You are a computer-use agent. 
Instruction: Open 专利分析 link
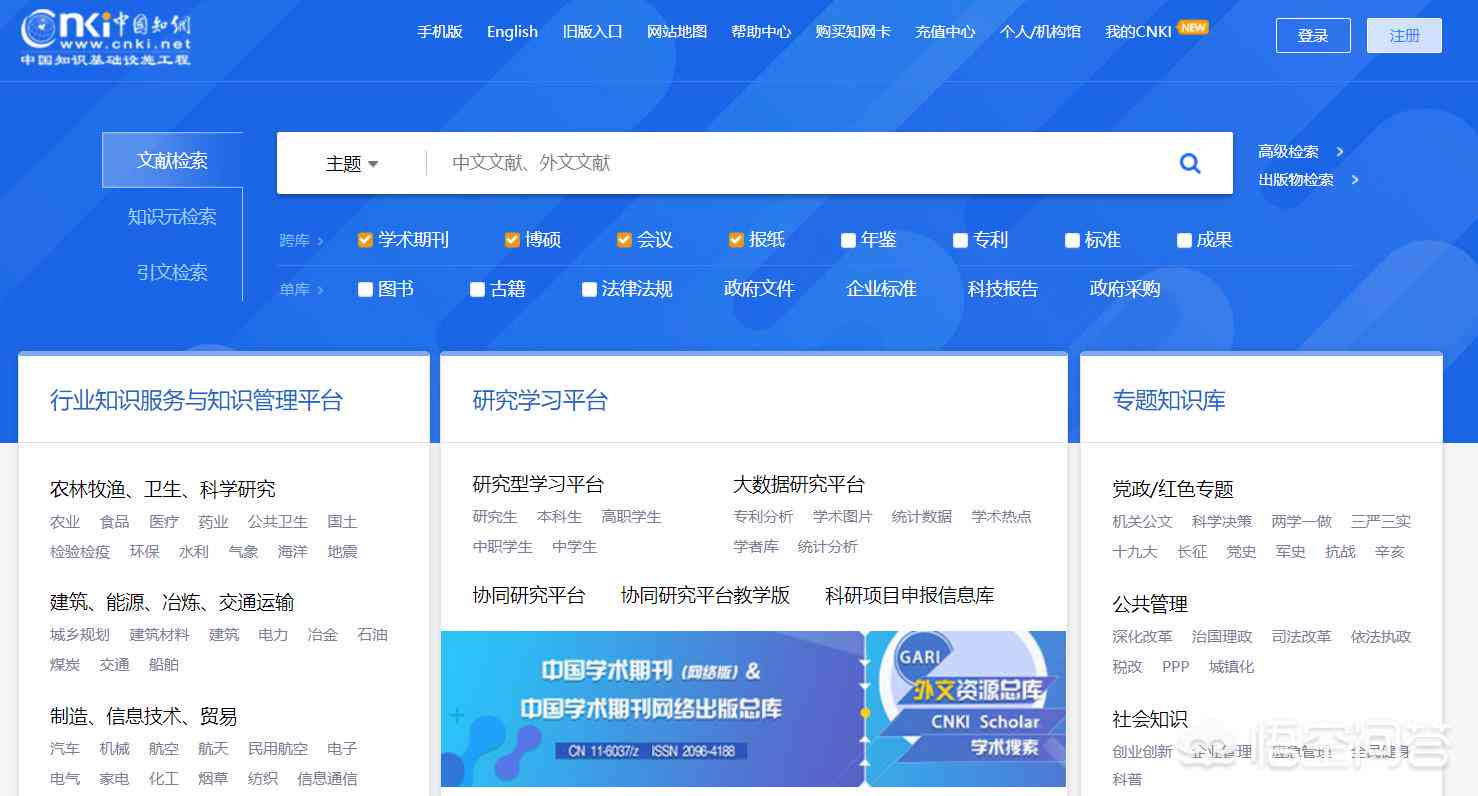pyautogui.click(x=763, y=517)
